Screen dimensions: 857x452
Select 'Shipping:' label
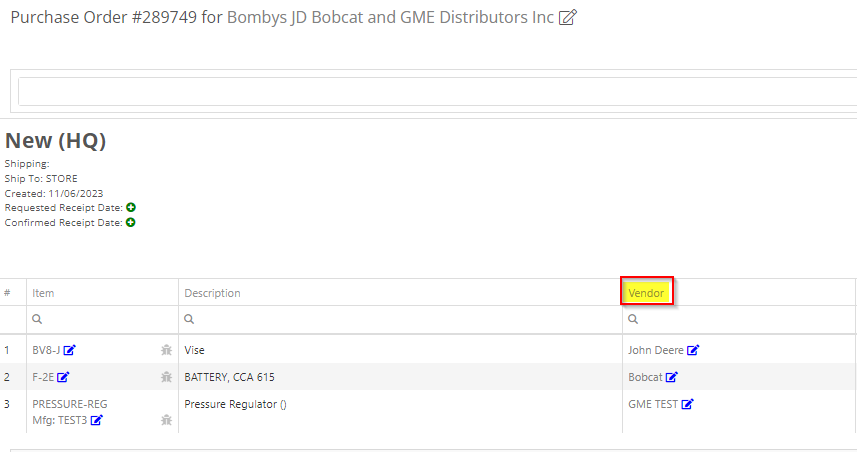[x=27, y=164]
